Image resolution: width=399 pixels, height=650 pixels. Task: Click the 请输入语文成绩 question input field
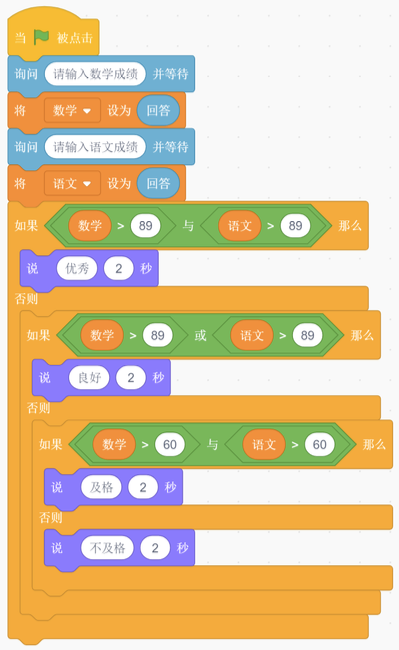[x=95, y=147]
